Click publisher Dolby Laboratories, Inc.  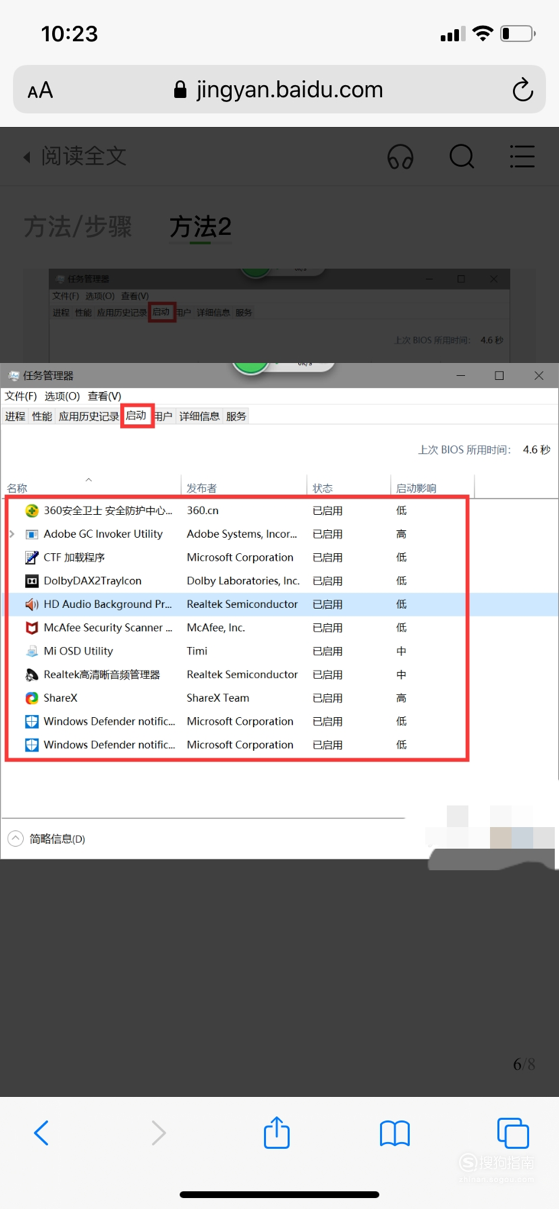click(x=243, y=581)
